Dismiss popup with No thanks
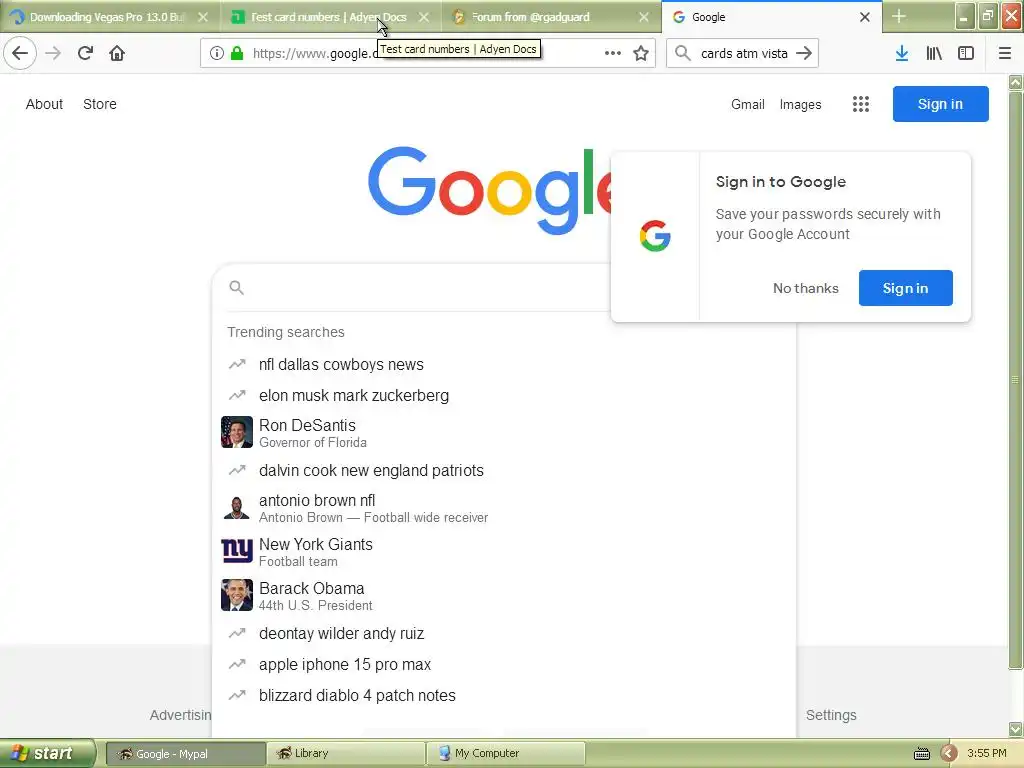Viewport: 1024px width, 768px height. [x=805, y=288]
